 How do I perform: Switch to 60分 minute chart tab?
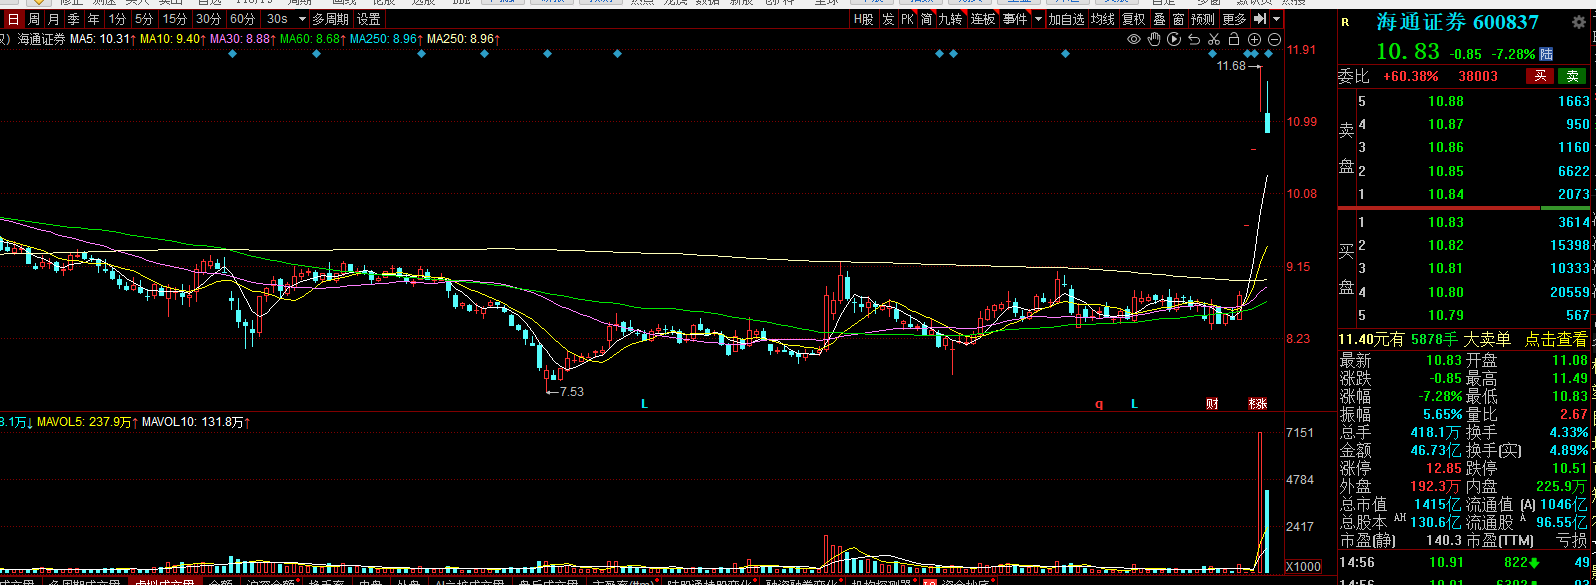[x=242, y=19]
